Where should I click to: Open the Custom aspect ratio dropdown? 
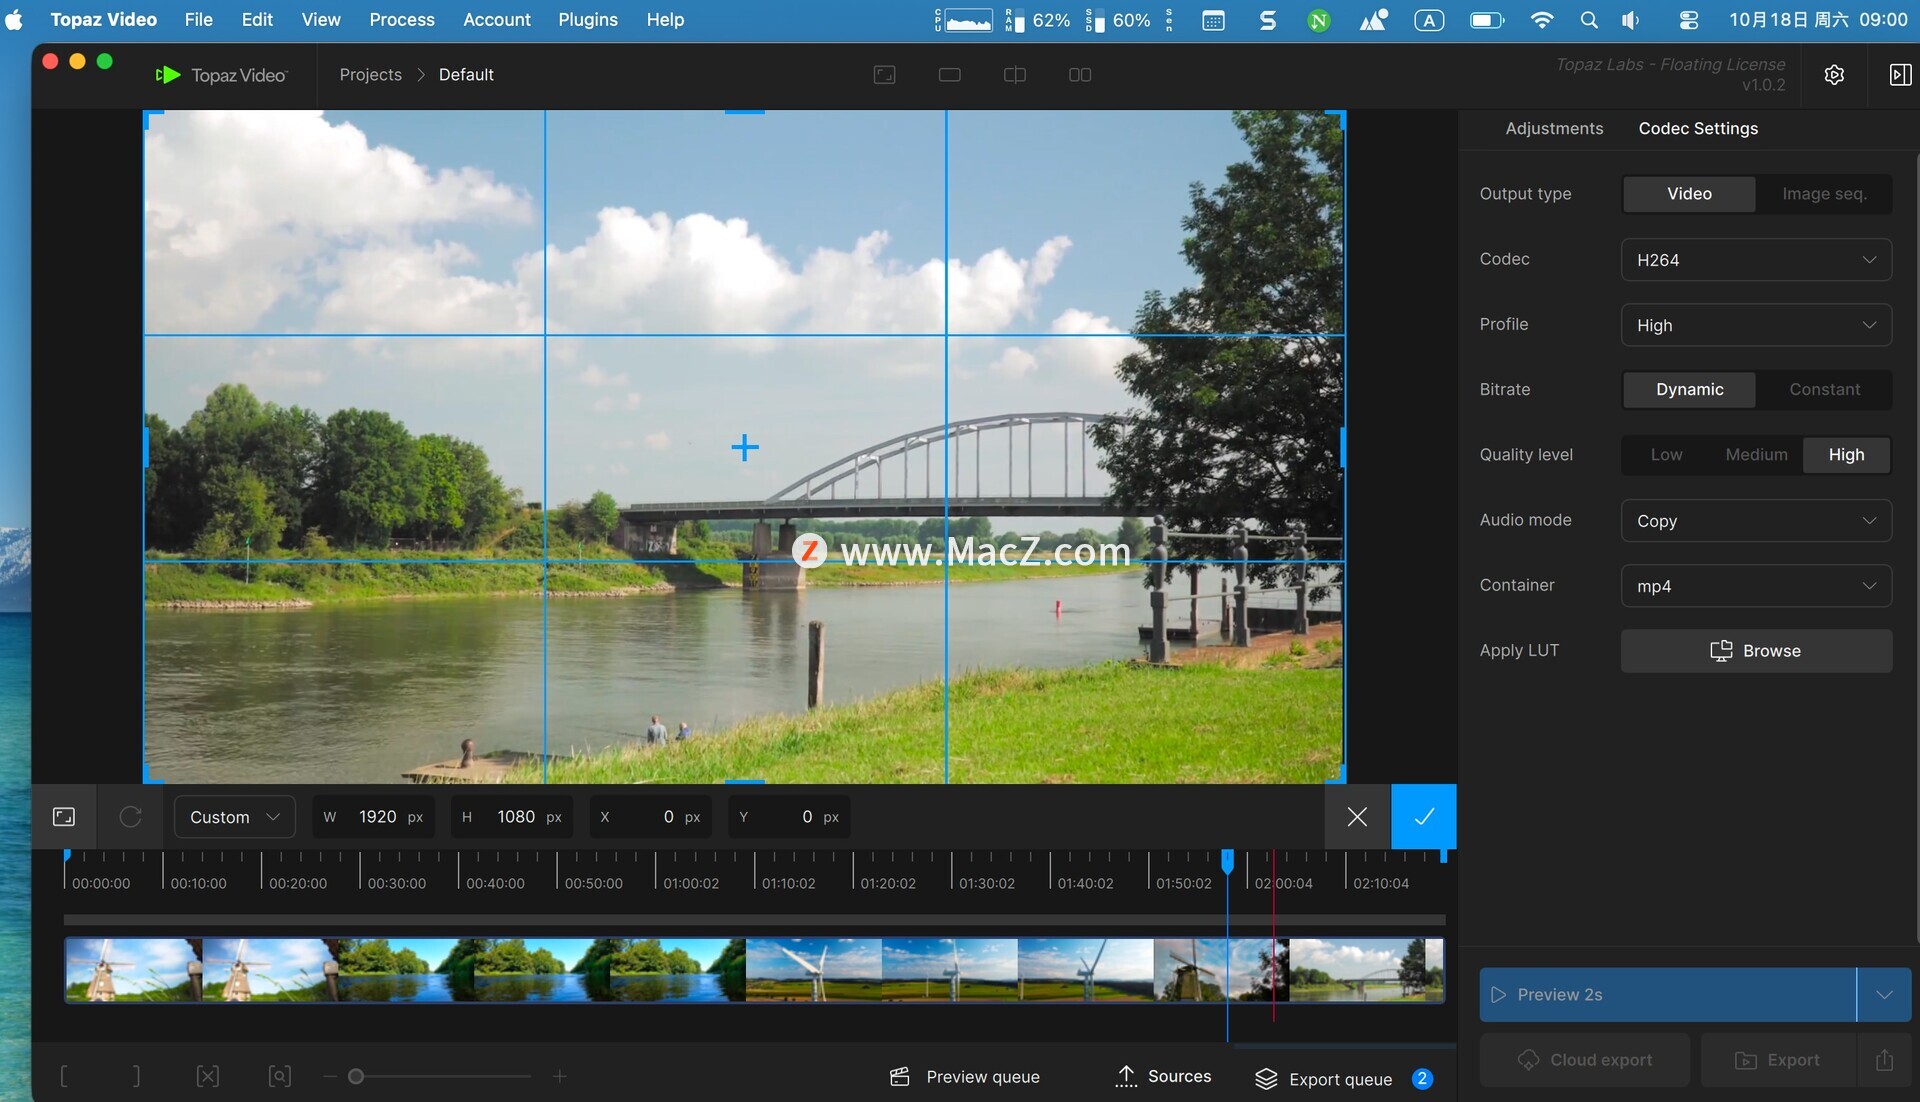coord(234,817)
